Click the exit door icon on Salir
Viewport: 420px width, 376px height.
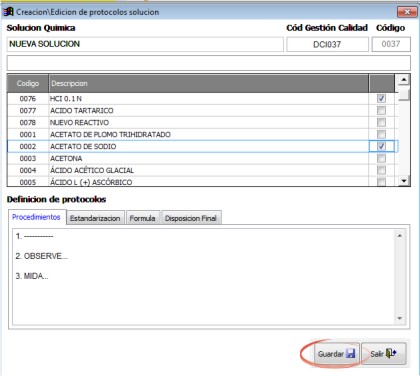click(x=391, y=353)
